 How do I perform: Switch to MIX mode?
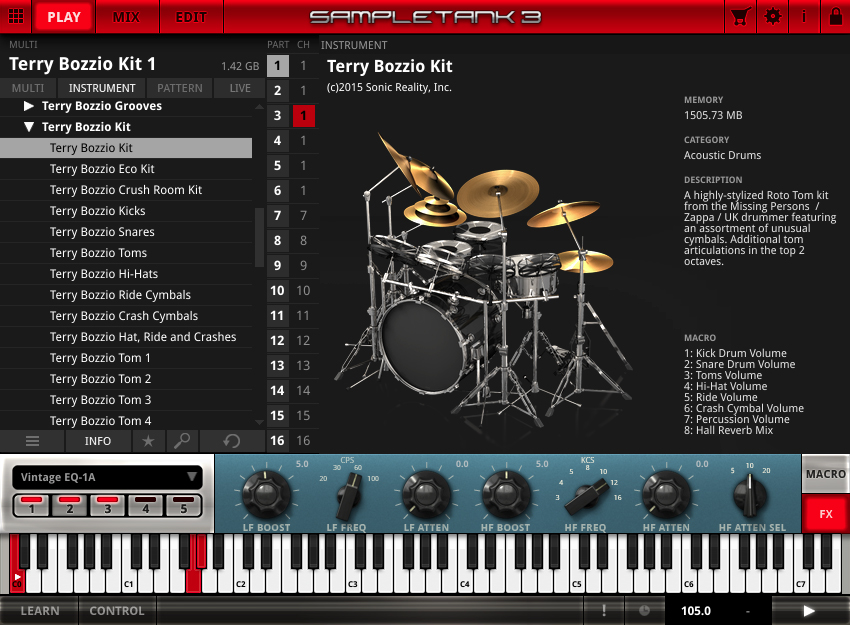126,17
